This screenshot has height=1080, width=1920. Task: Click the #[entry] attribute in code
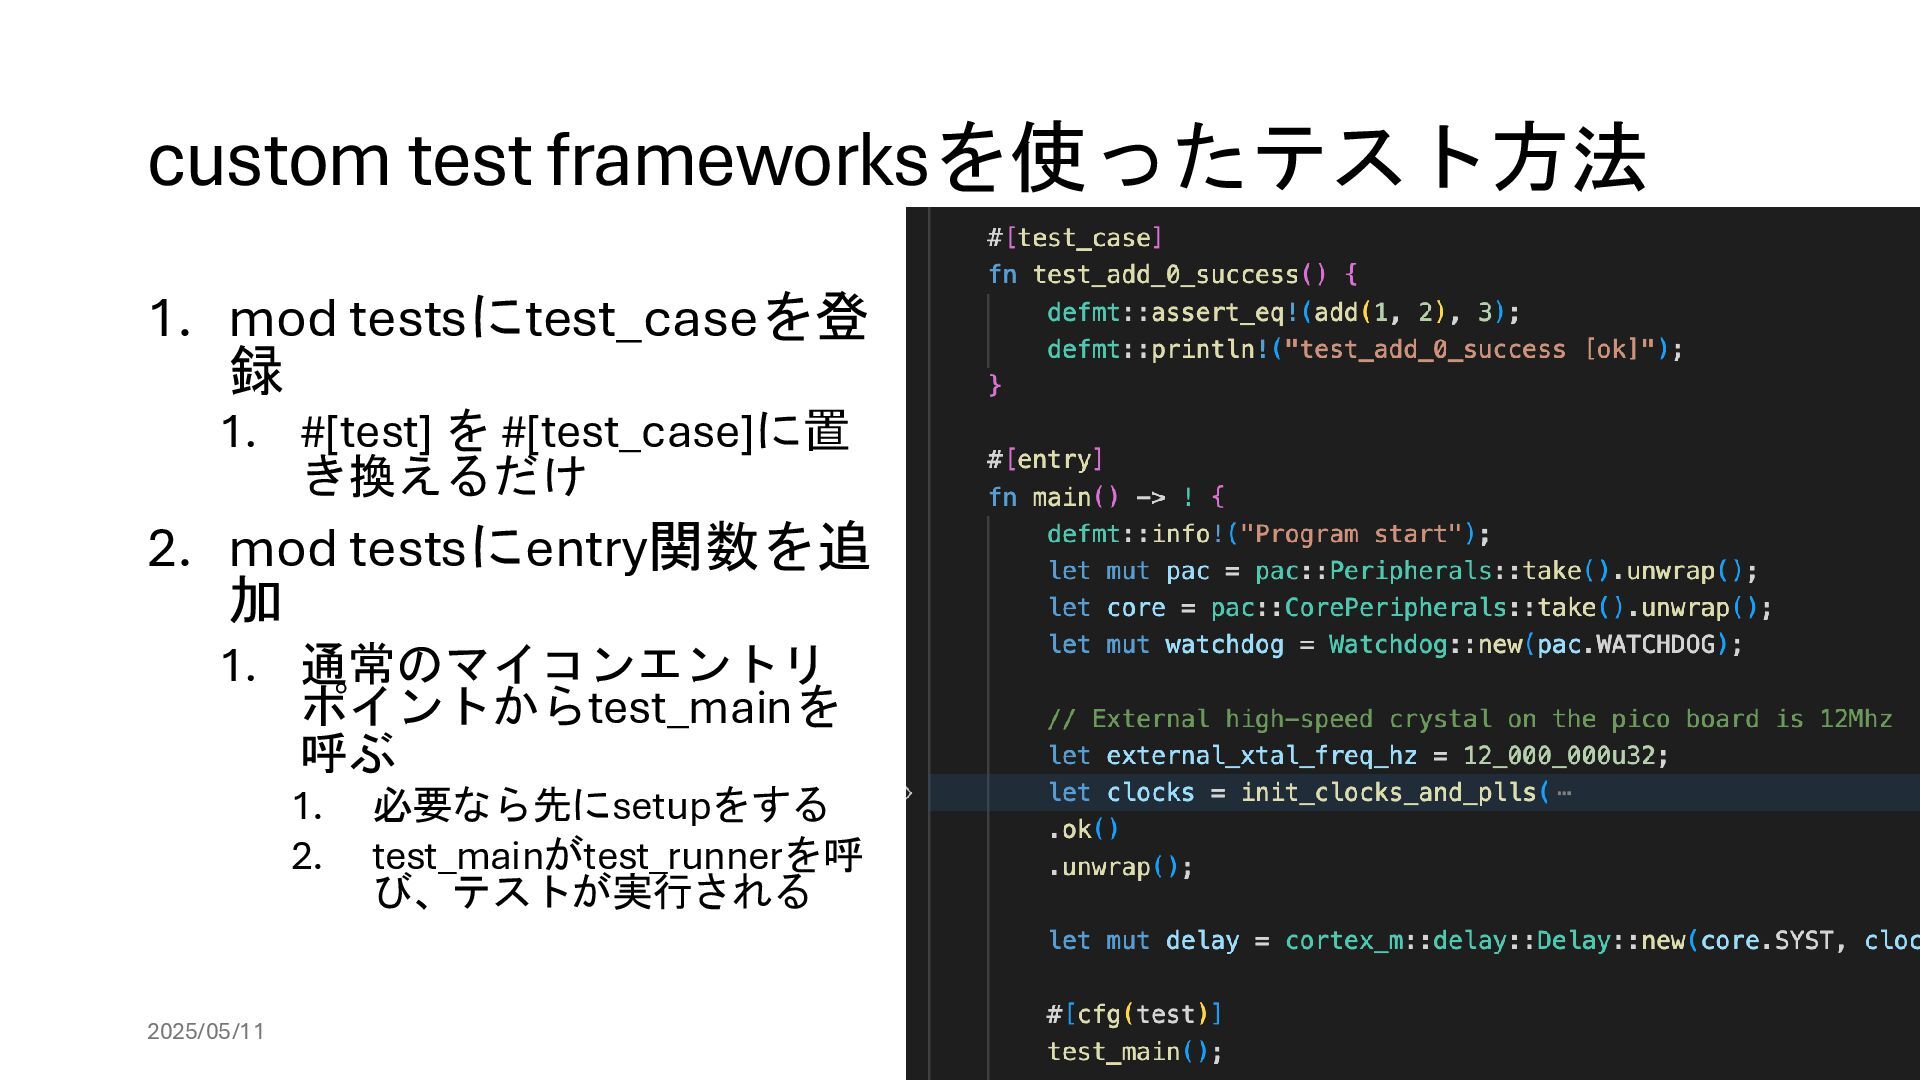pos(1045,460)
